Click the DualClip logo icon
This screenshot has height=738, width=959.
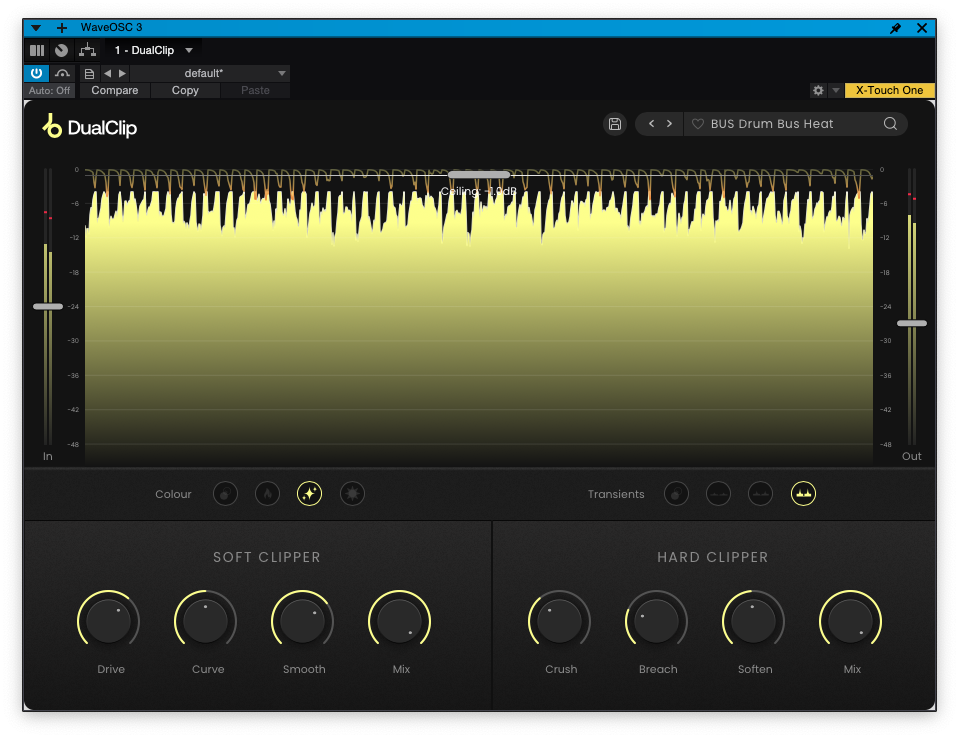click(x=52, y=126)
